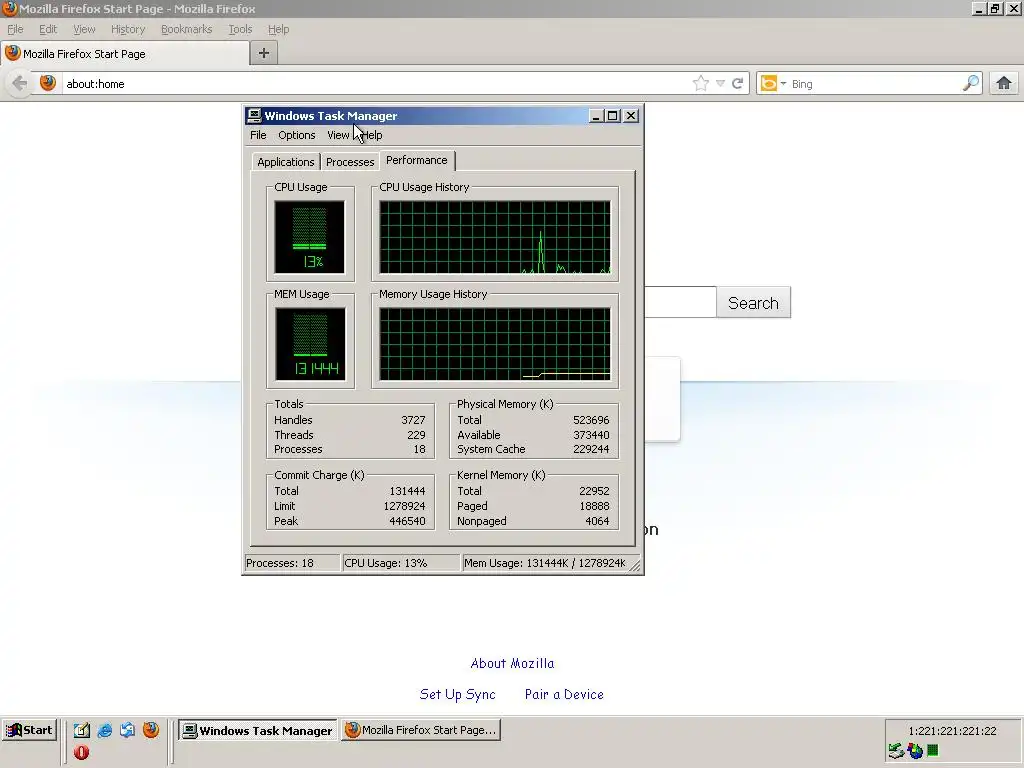This screenshot has width=1024, height=768.
Task: Select the Performance tab
Action: coord(417,161)
